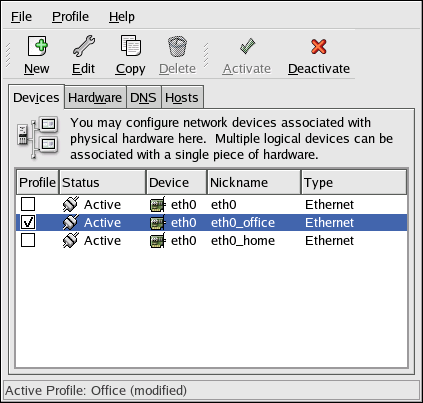Switch to the Hardware tab
Image resolution: width=423 pixels, height=403 pixels.
point(95,98)
